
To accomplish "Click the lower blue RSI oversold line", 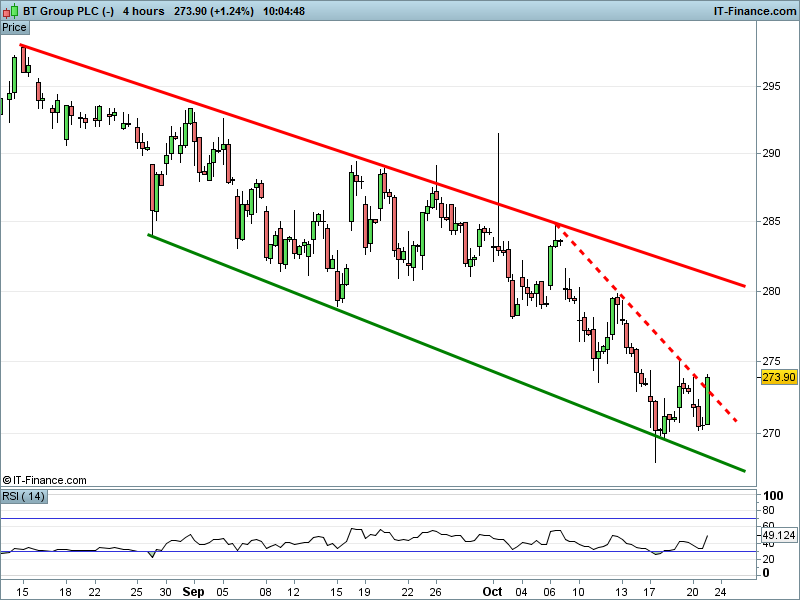I will click(378, 552).
